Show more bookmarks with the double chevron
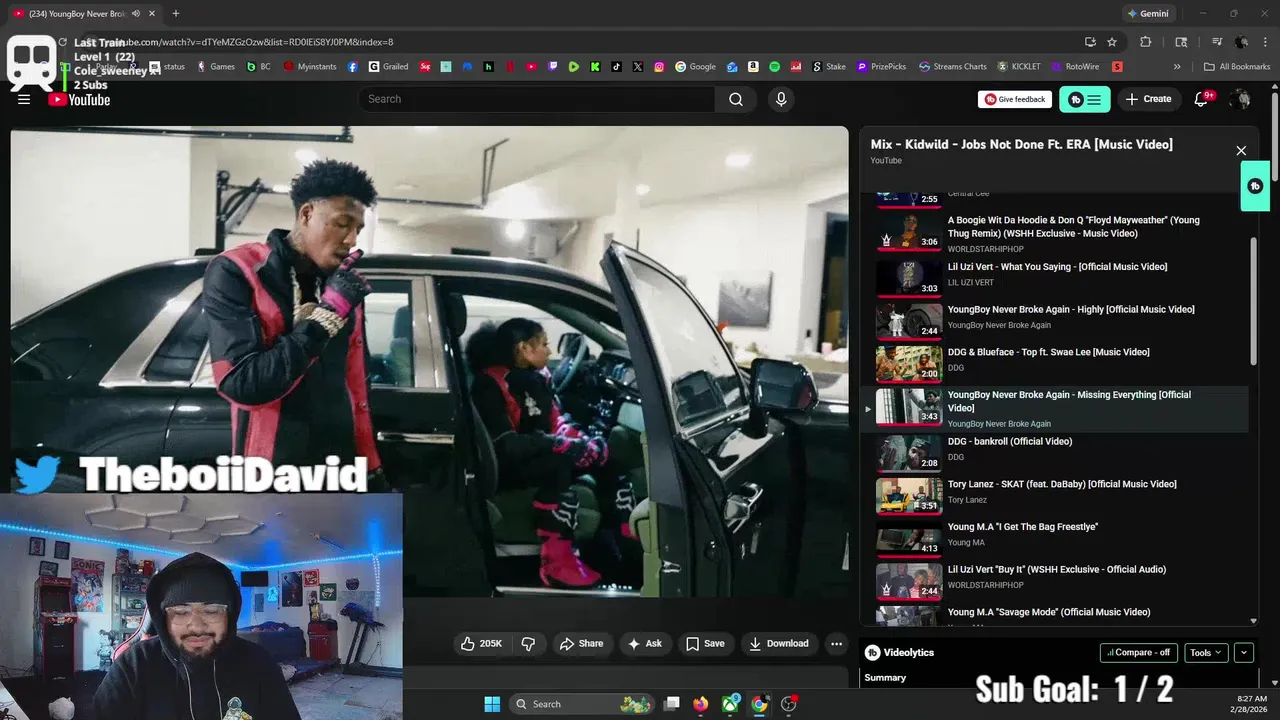 point(1177,67)
